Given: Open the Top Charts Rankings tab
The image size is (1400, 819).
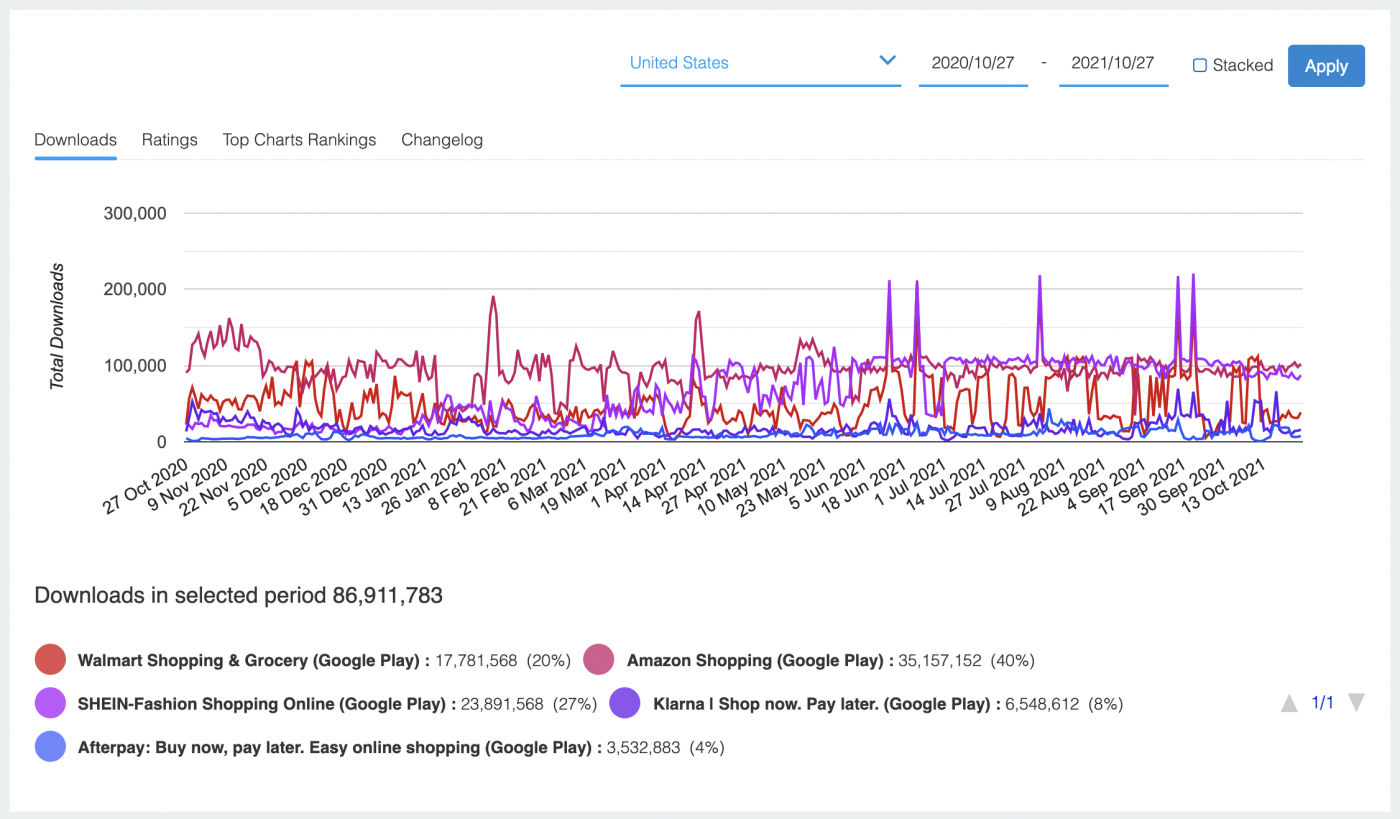Looking at the screenshot, I should coord(299,140).
